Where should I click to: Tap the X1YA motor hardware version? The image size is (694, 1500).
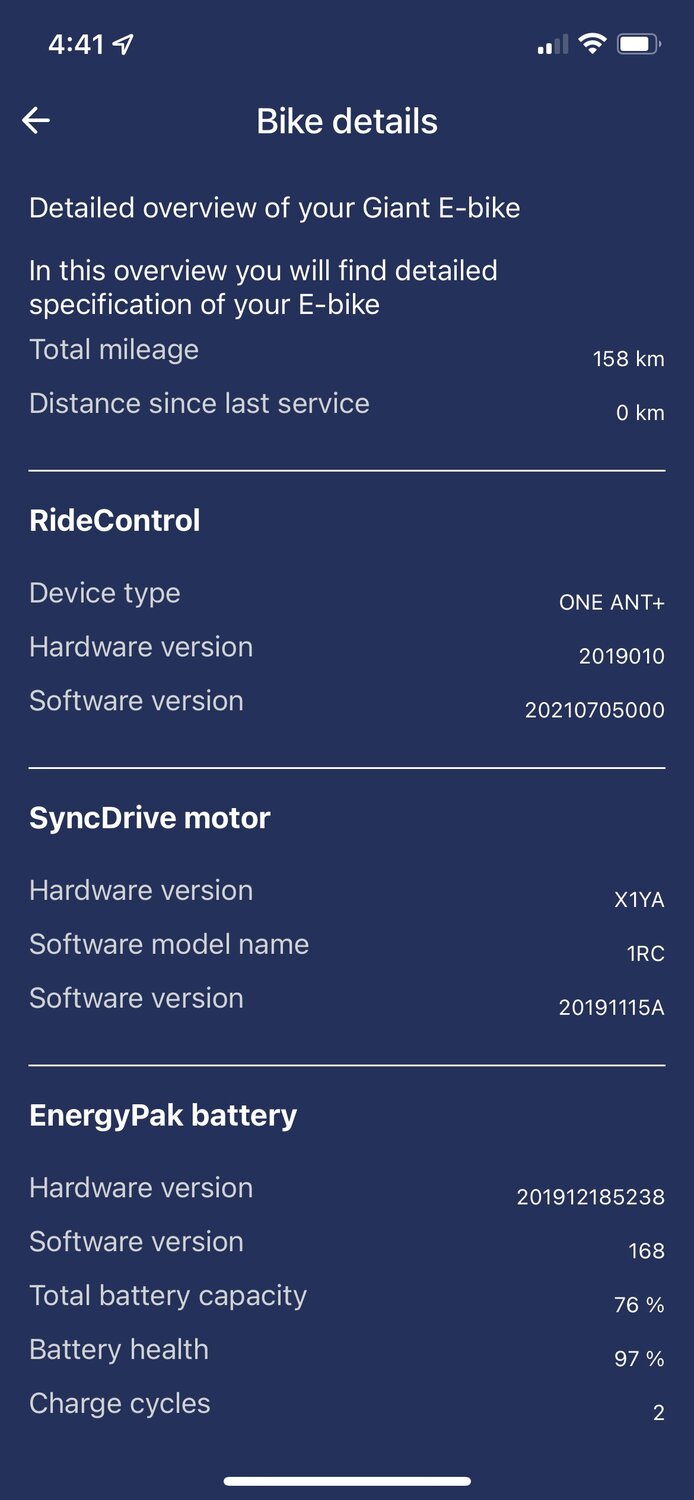point(638,900)
